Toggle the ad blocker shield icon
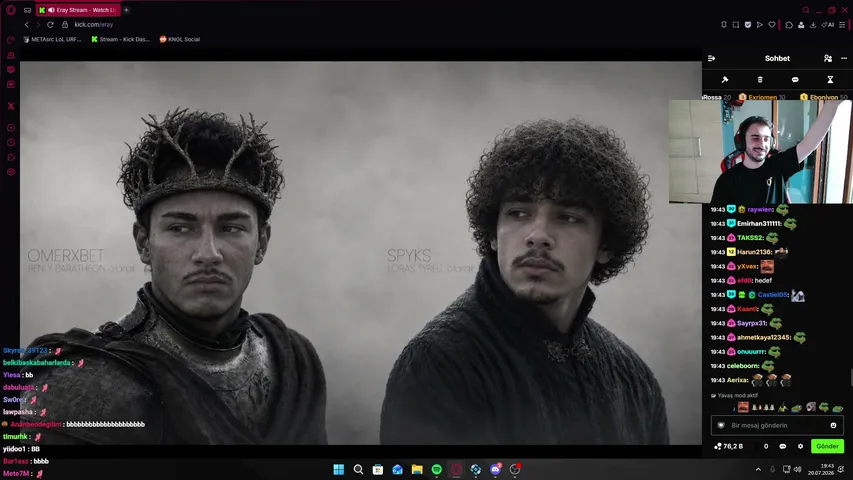This screenshot has height=480, width=853. [x=747, y=24]
